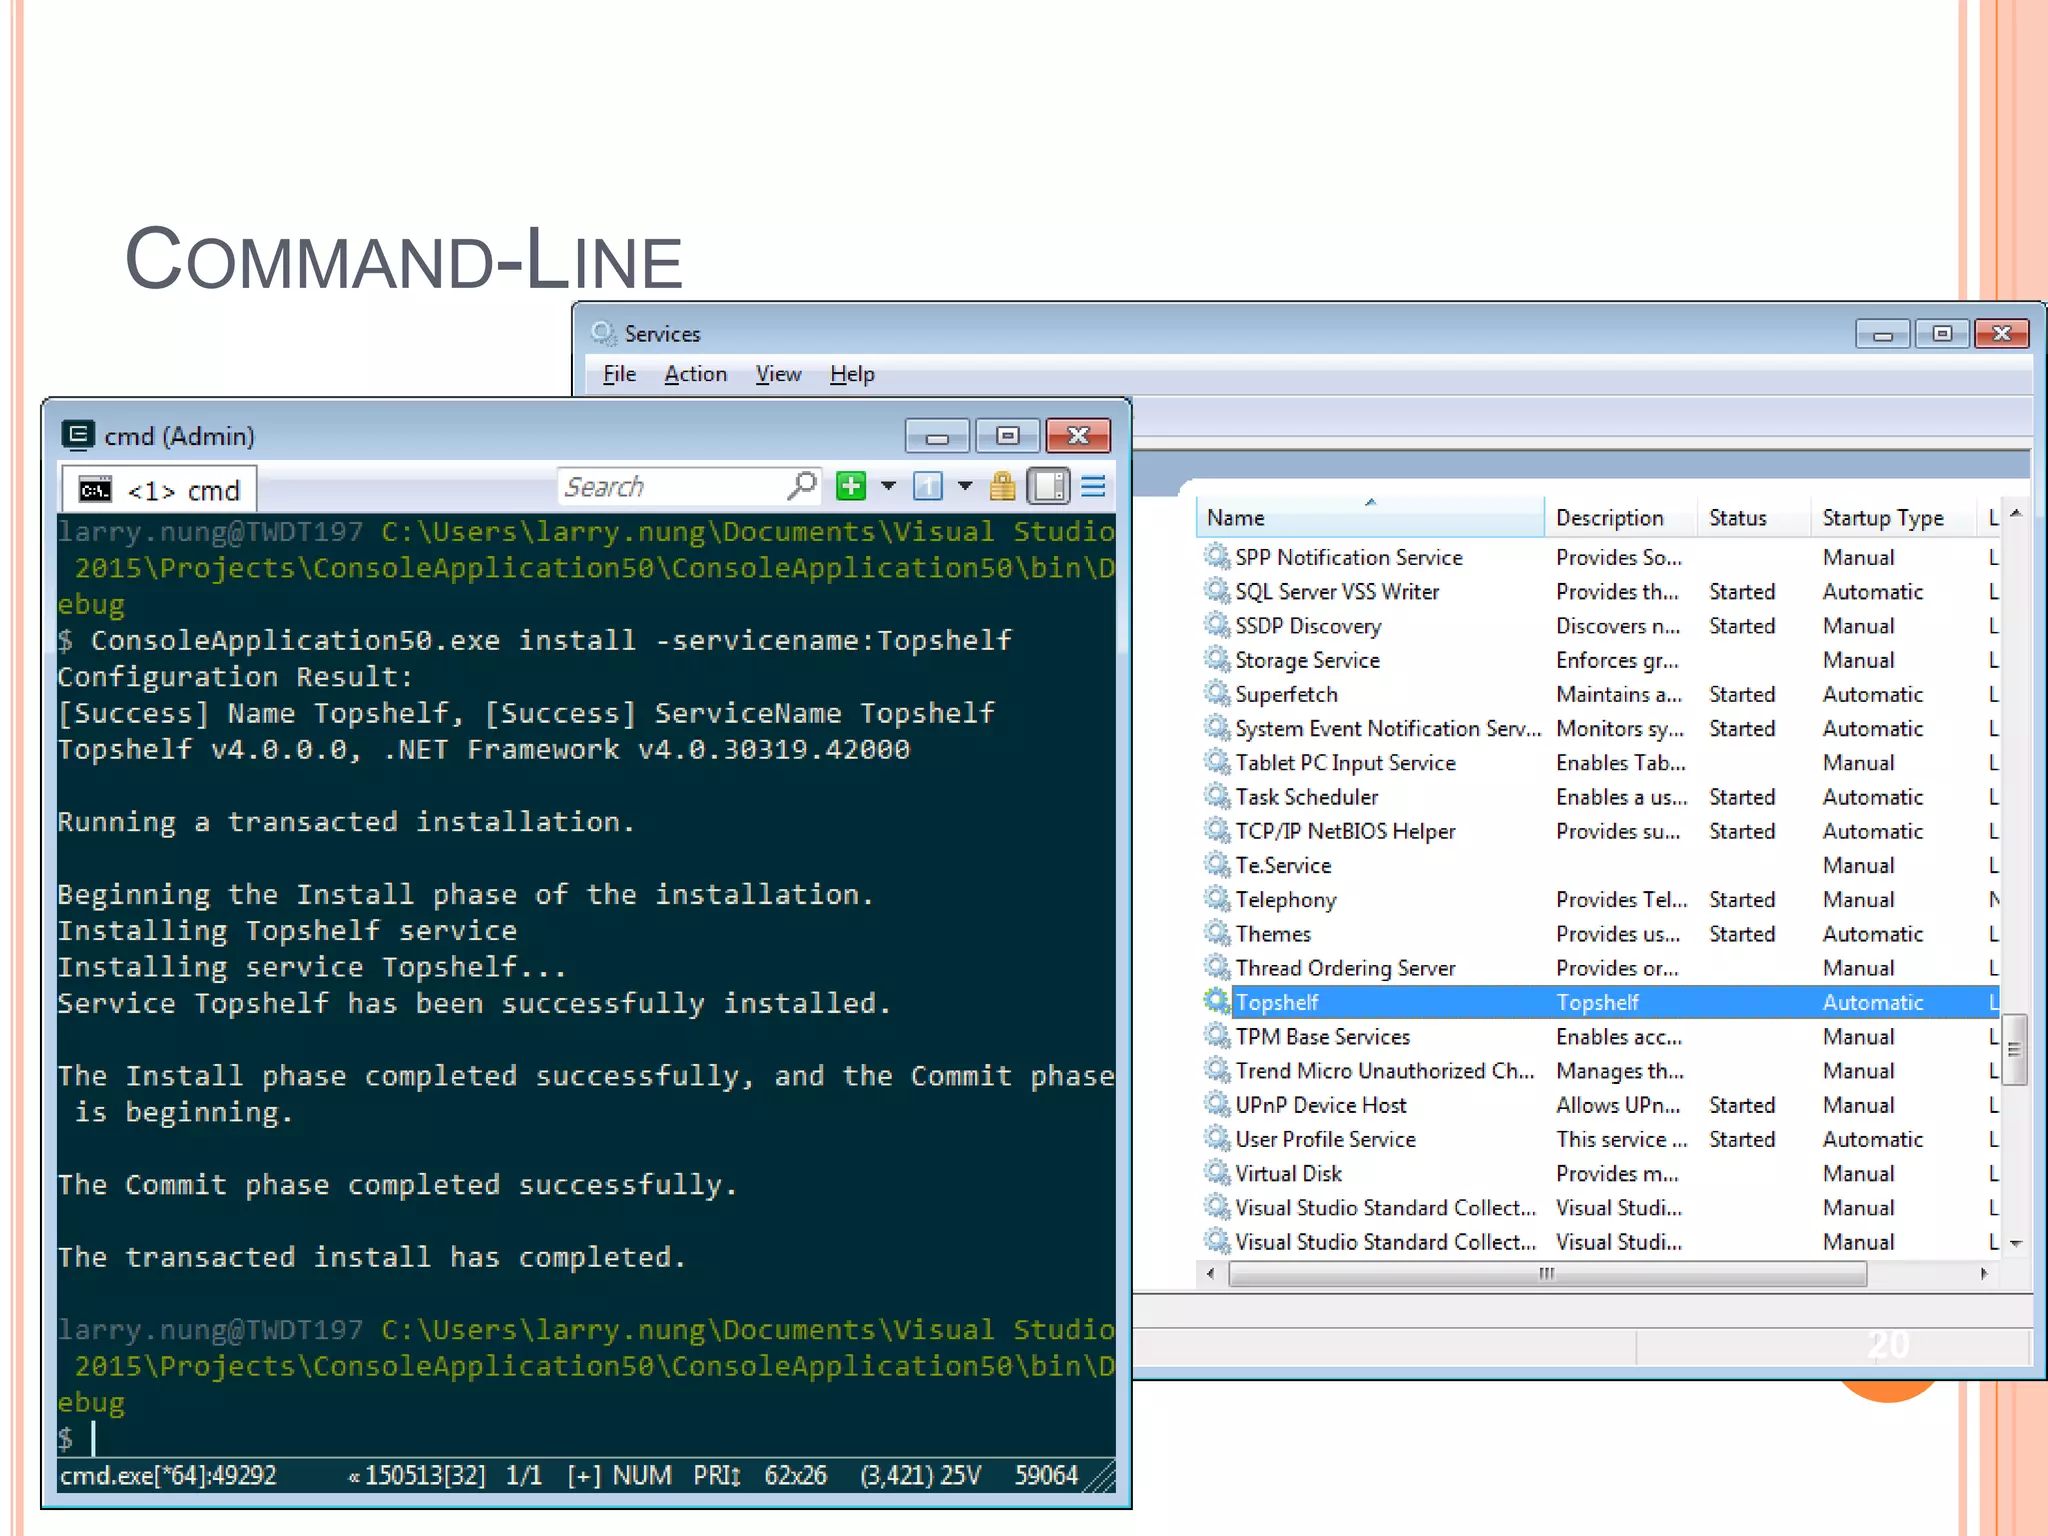The width and height of the screenshot is (2048, 1536).
Task: Click the cmd (Admin) title bar icon
Action: click(x=77, y=435)
